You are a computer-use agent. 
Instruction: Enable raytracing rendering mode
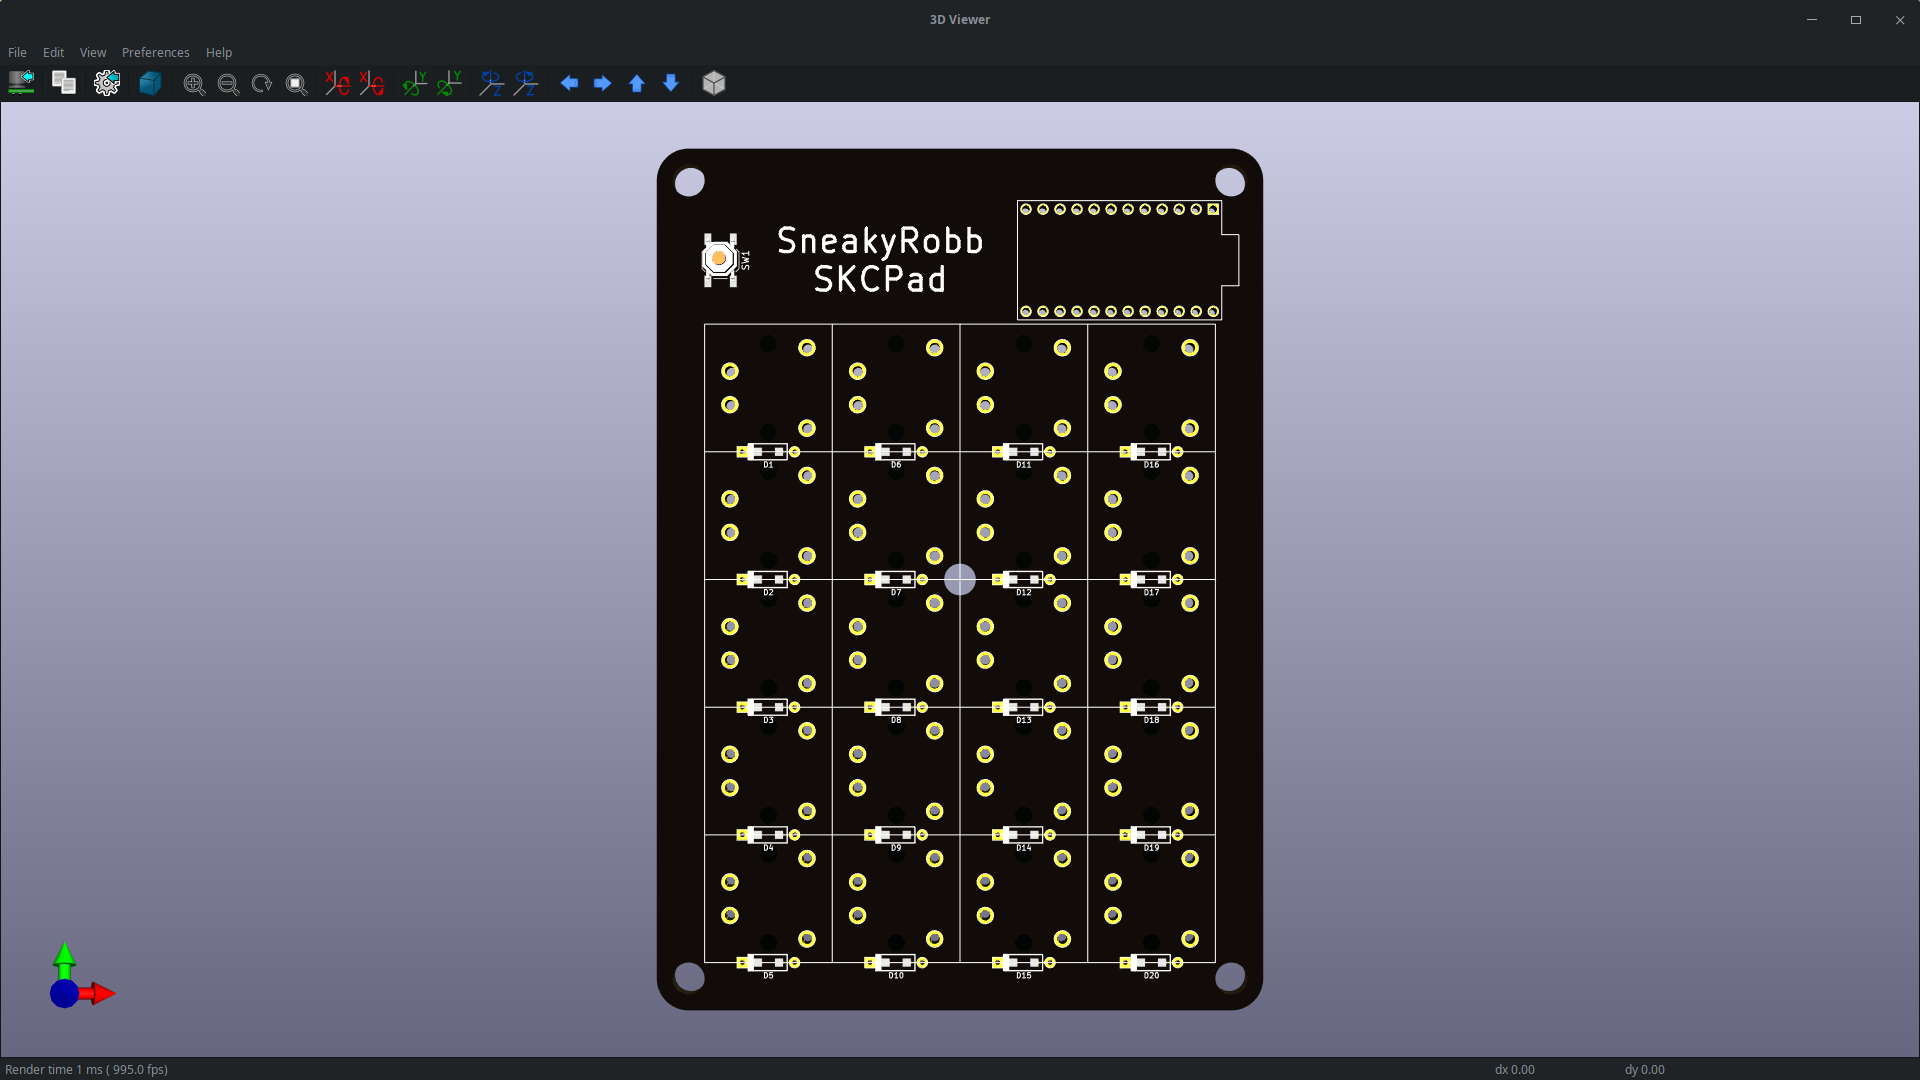(x=150, y=83)
